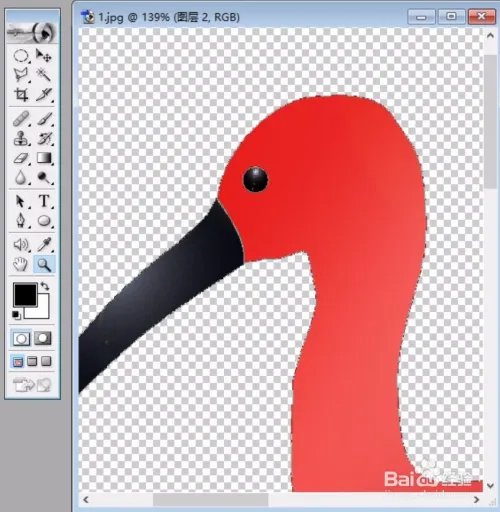Switch to Quick Mask mode
The width and height of the screenshot is (500, 512).
click(43, 338)
